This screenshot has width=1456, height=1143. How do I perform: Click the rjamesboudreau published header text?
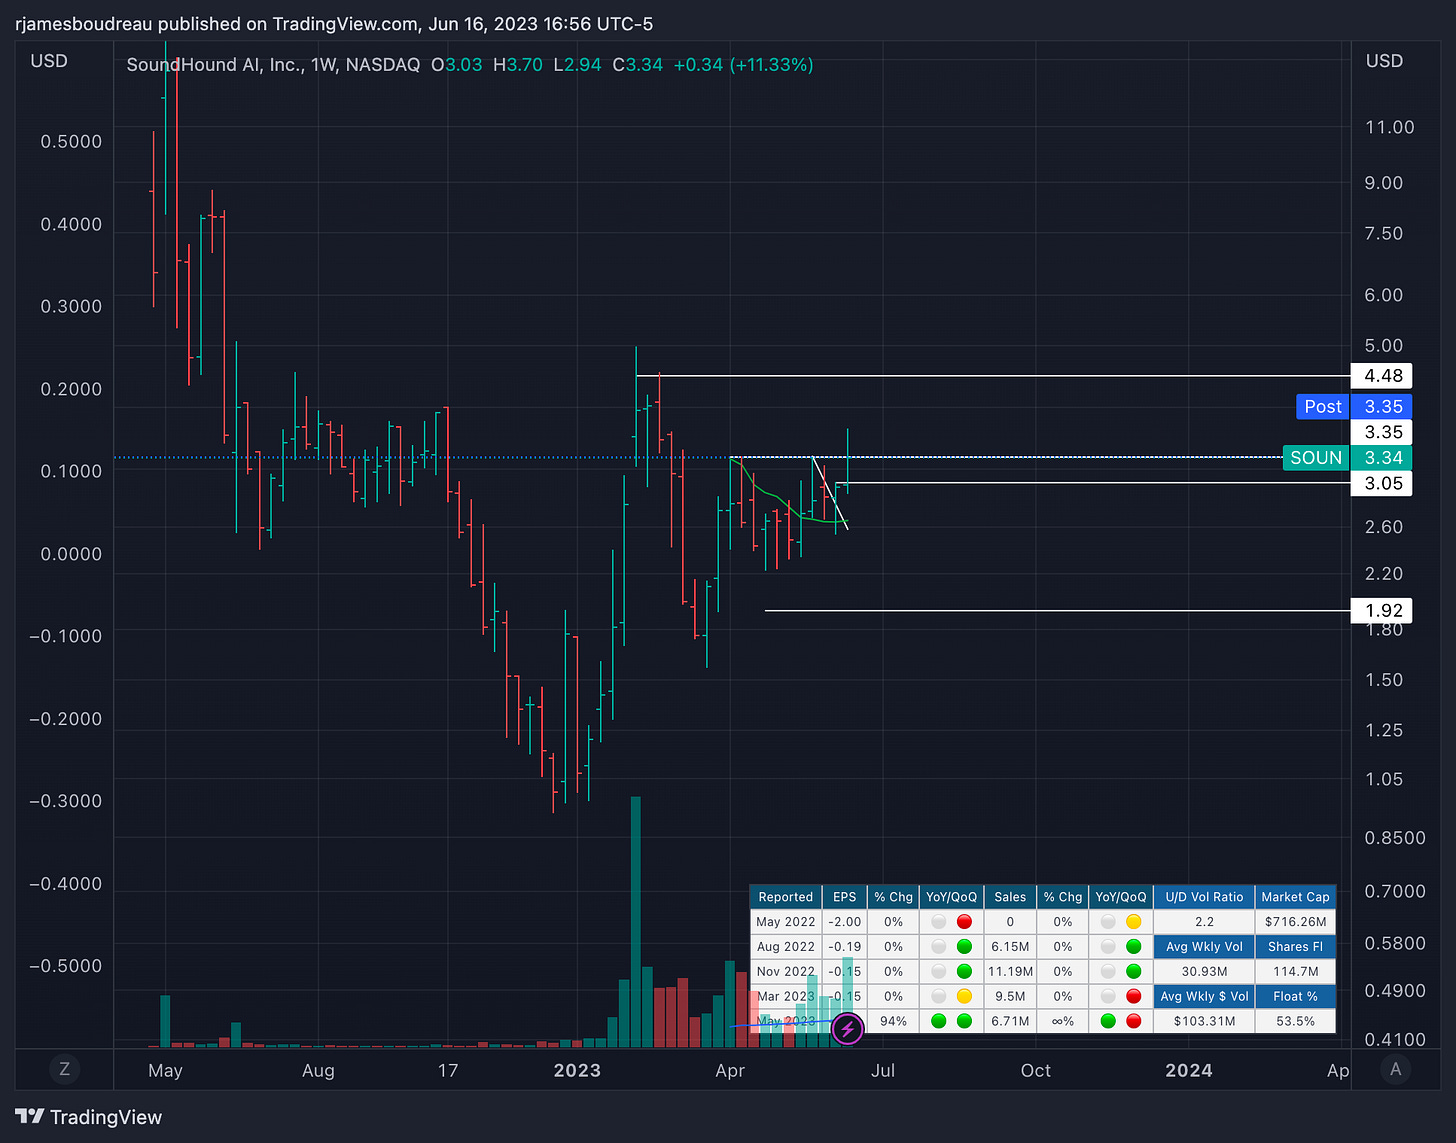coord(334,23)
